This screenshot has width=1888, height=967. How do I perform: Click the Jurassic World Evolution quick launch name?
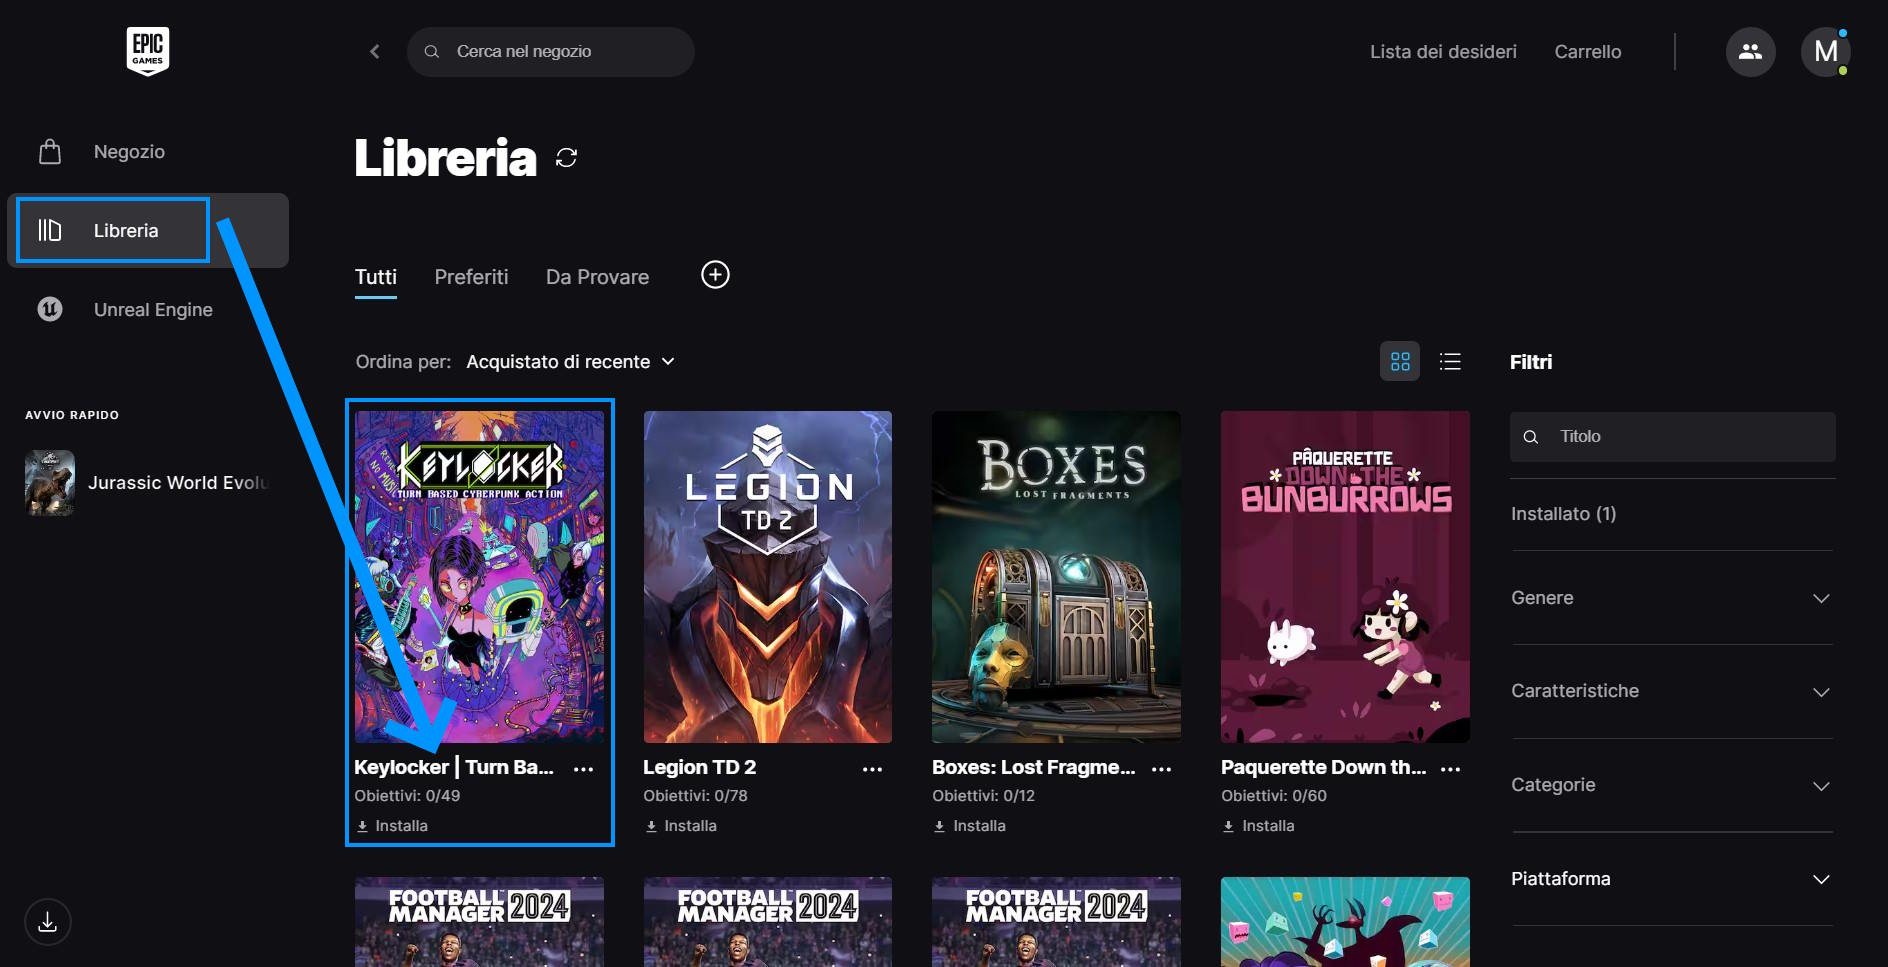click(x=178, y=482)
